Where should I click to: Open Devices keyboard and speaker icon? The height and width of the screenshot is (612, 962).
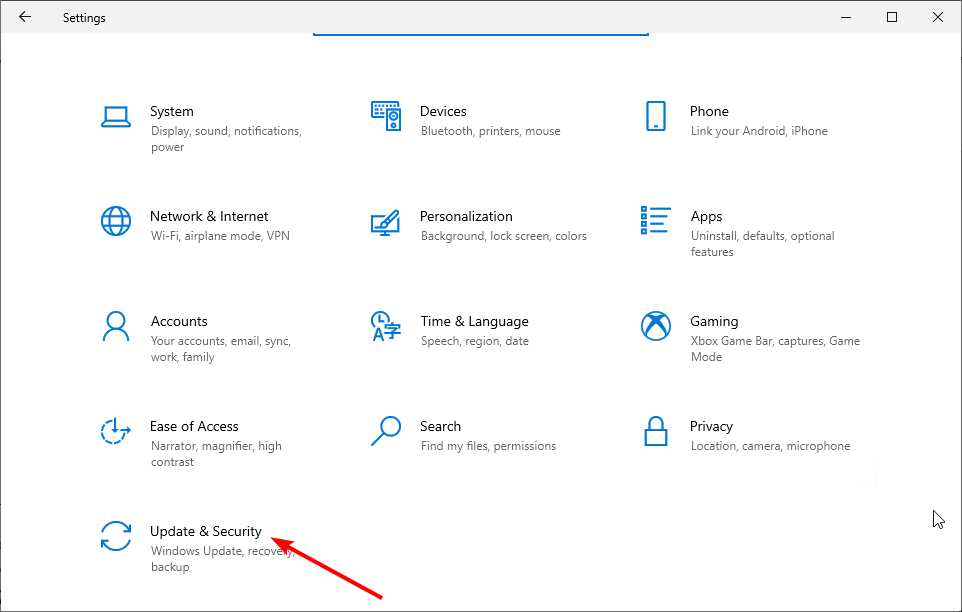click(385, 116)
